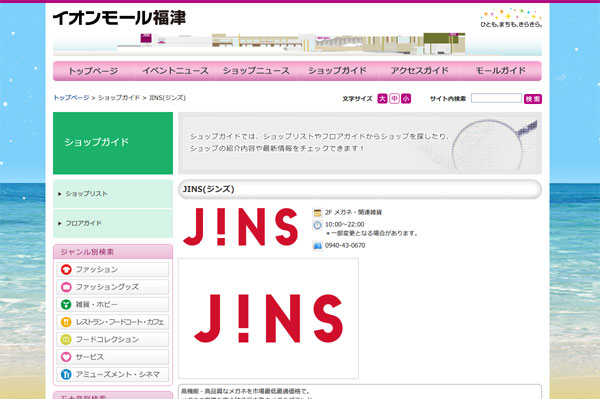Click the phone icon beside 0940-43-0670
The height and width of the screenshot is (399, 600).
coord(317,246)
